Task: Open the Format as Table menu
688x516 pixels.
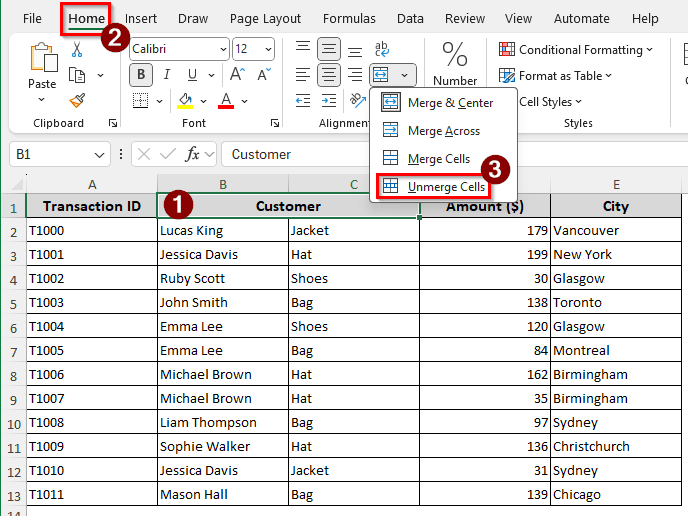Action: click(x=555, y=76)
